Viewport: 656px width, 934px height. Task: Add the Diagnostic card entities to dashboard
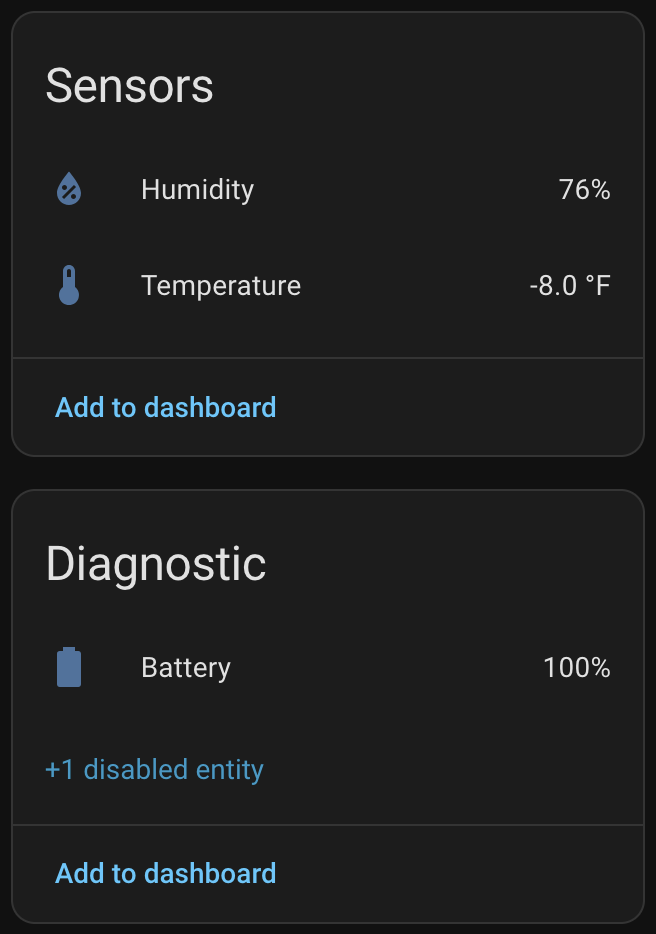pos(165,873)
